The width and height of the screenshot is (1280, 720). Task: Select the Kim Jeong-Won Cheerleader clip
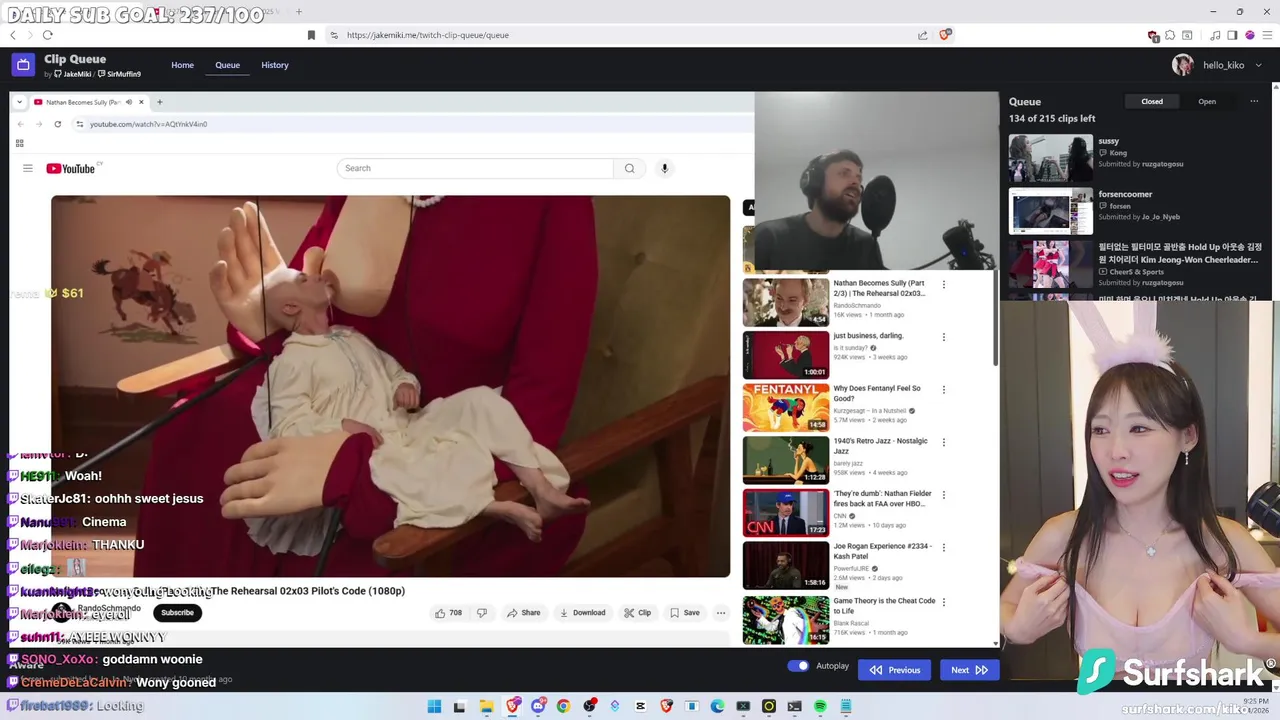(1138, 264)
